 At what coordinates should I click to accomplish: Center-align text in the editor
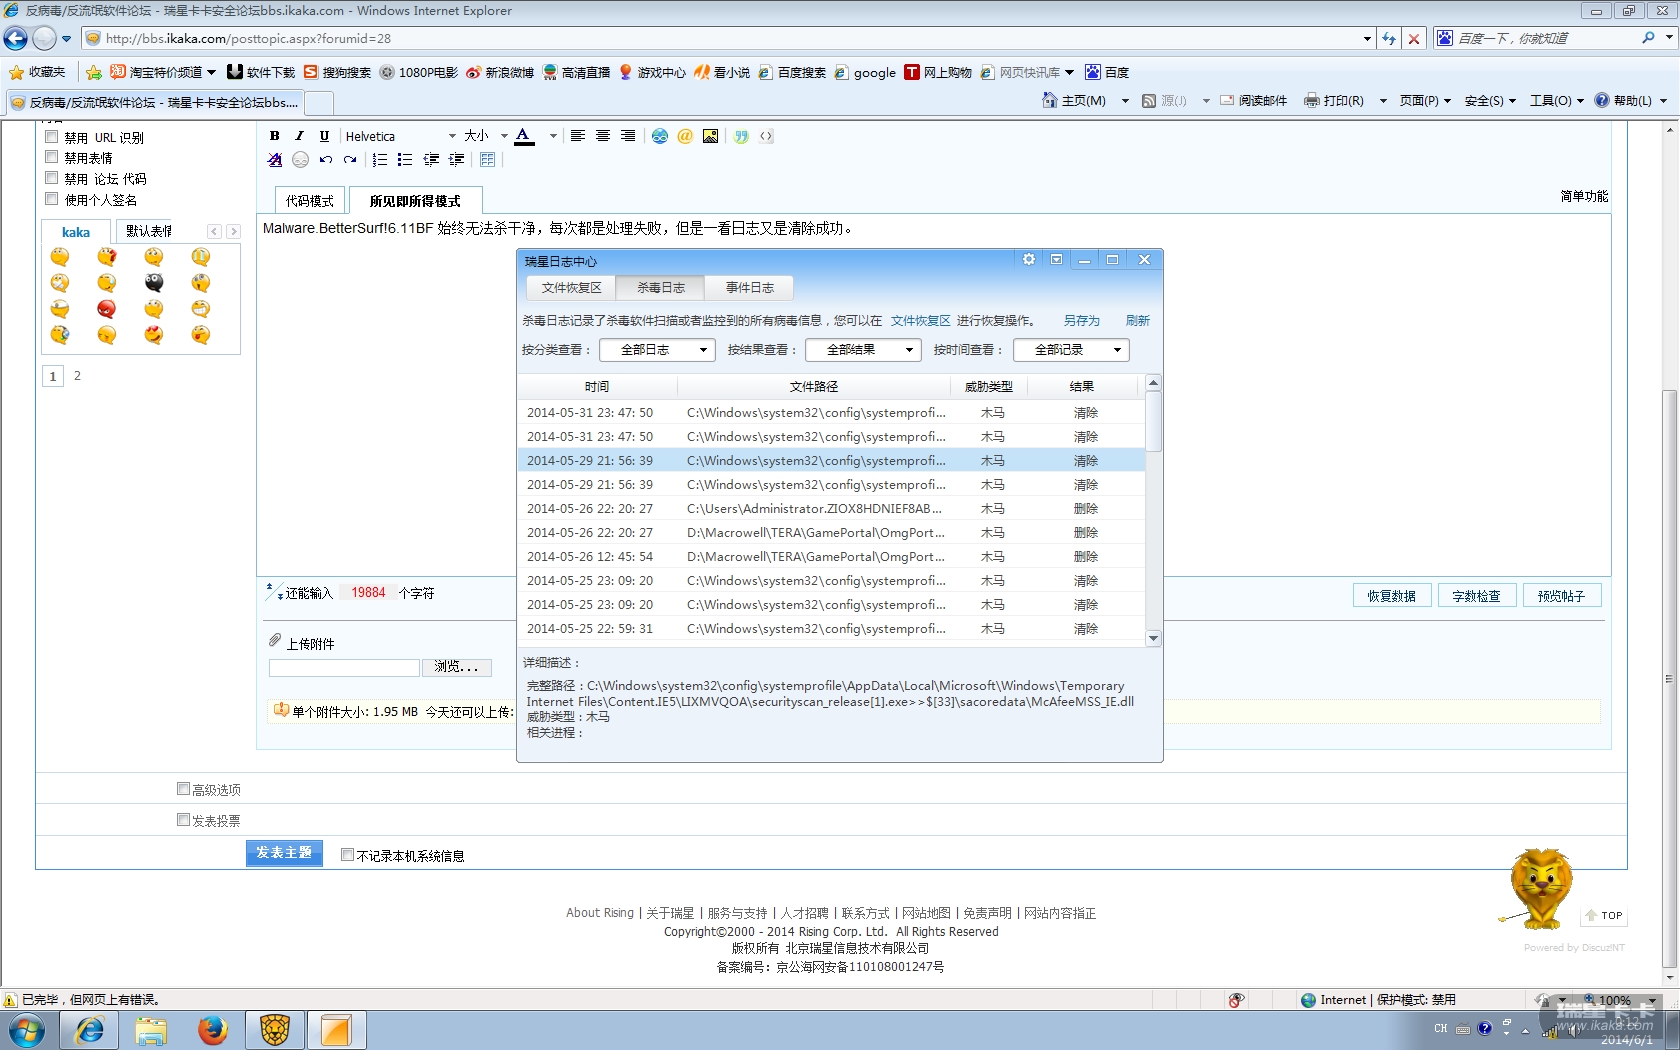pyautogui.click(x=603, y=136)
